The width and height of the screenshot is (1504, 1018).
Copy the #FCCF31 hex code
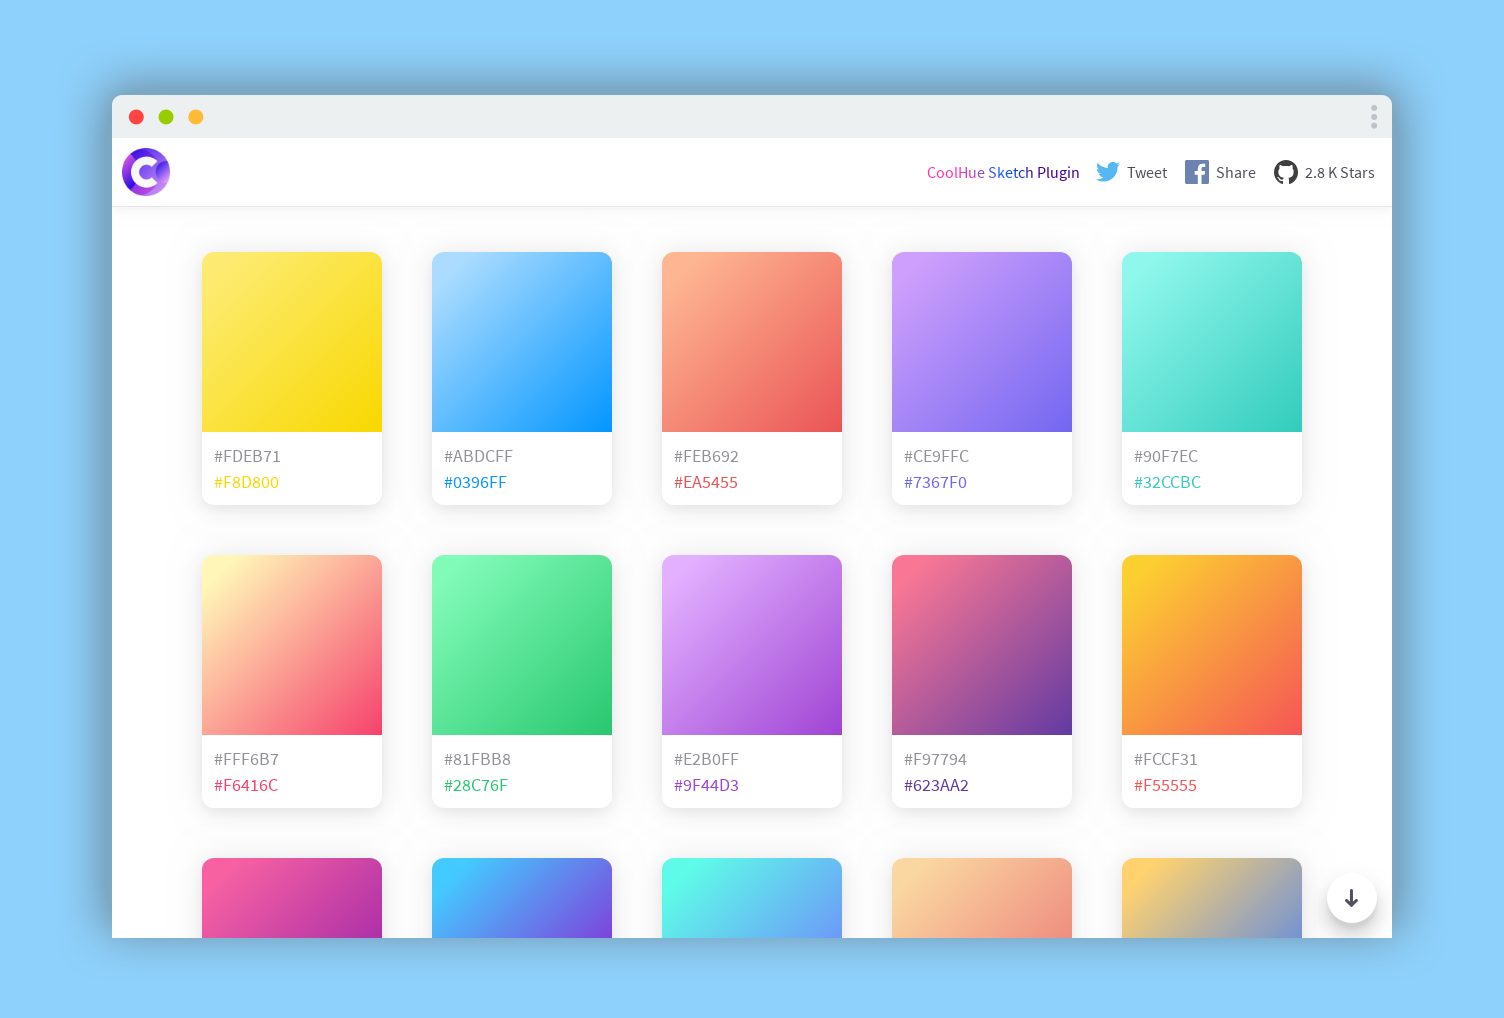1166,759
